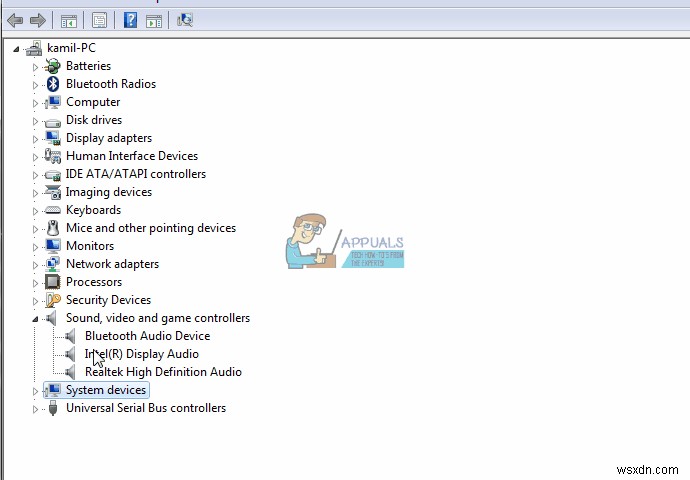Click the Network adapters icon
The width and height of the screenshot is (690, 480).
[x=53, y=264]
